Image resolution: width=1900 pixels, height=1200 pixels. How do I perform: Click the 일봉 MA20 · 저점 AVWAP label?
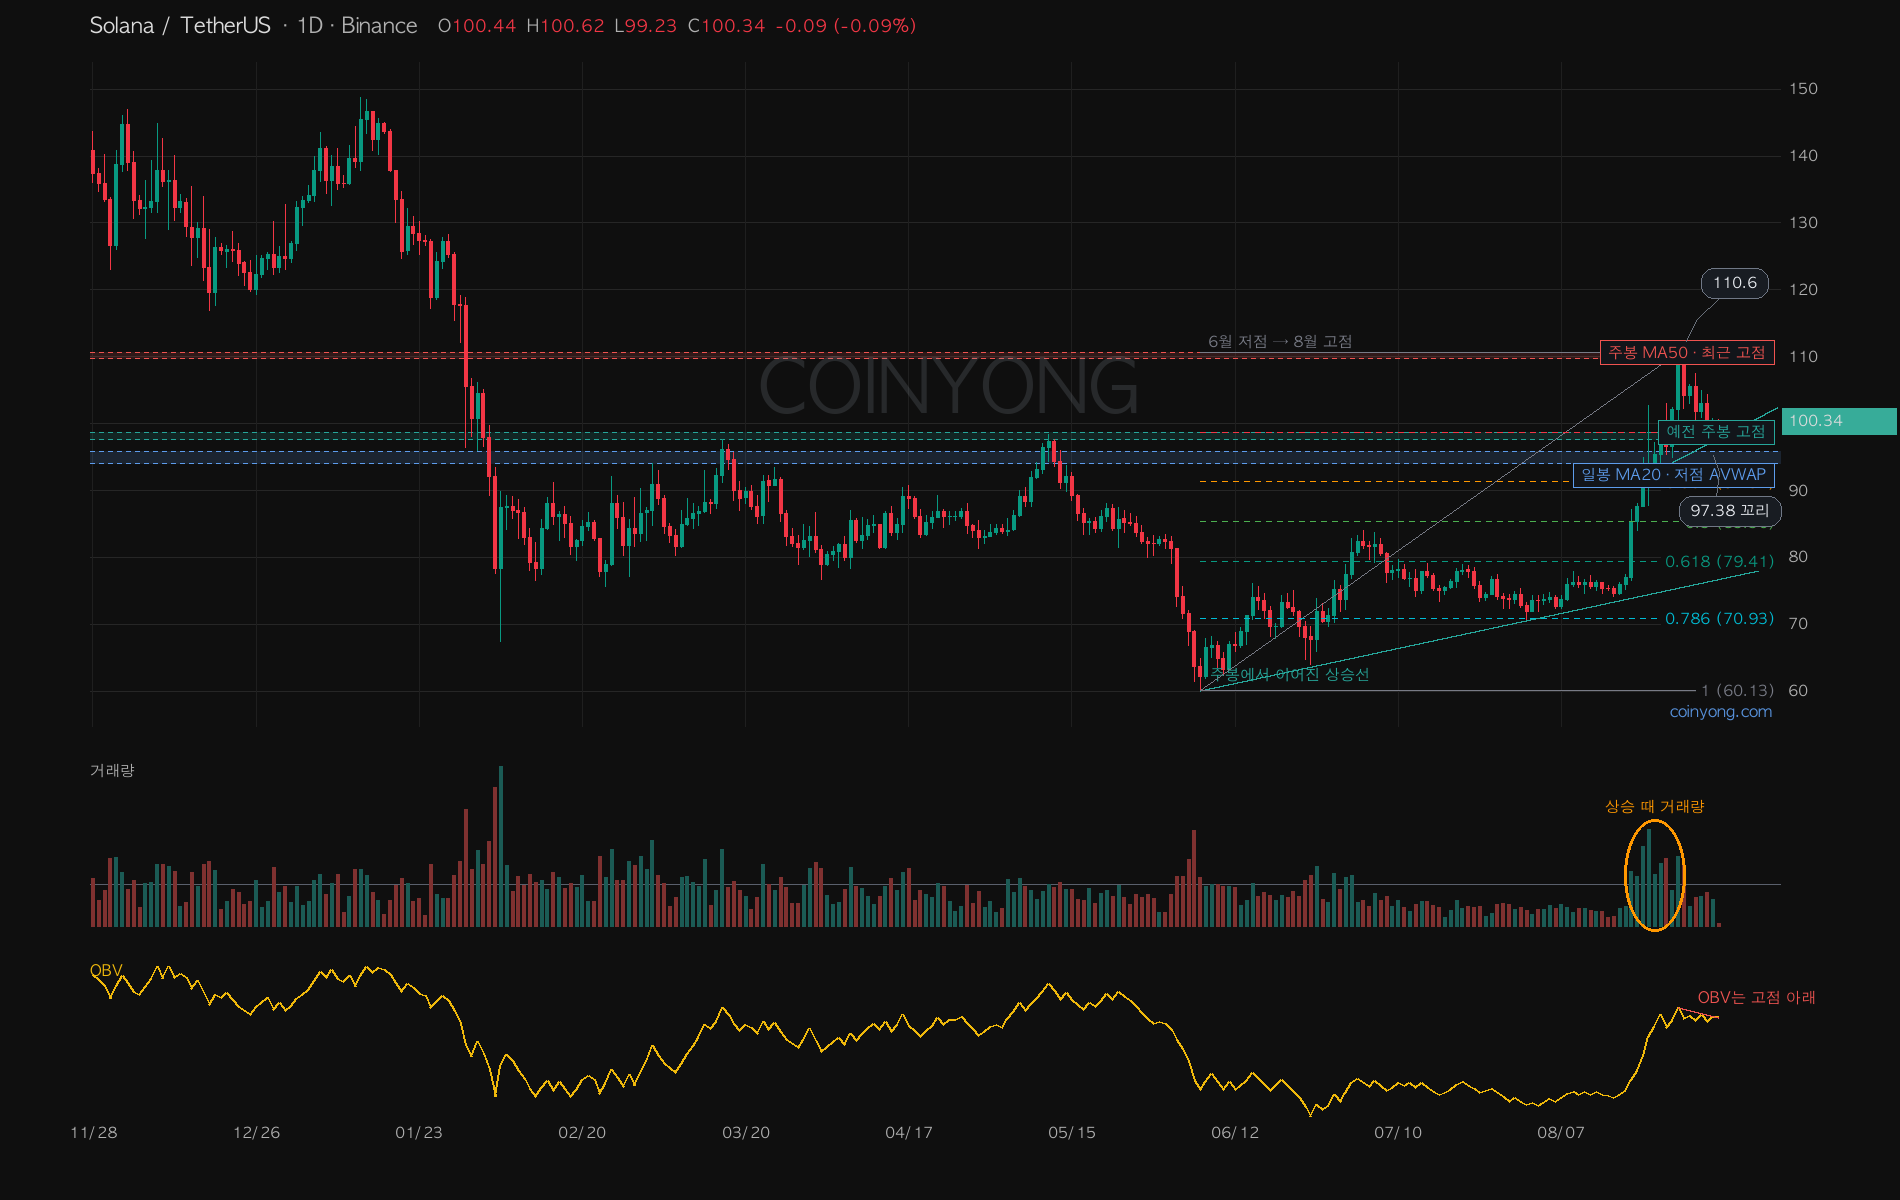(x=1674, y=475)
